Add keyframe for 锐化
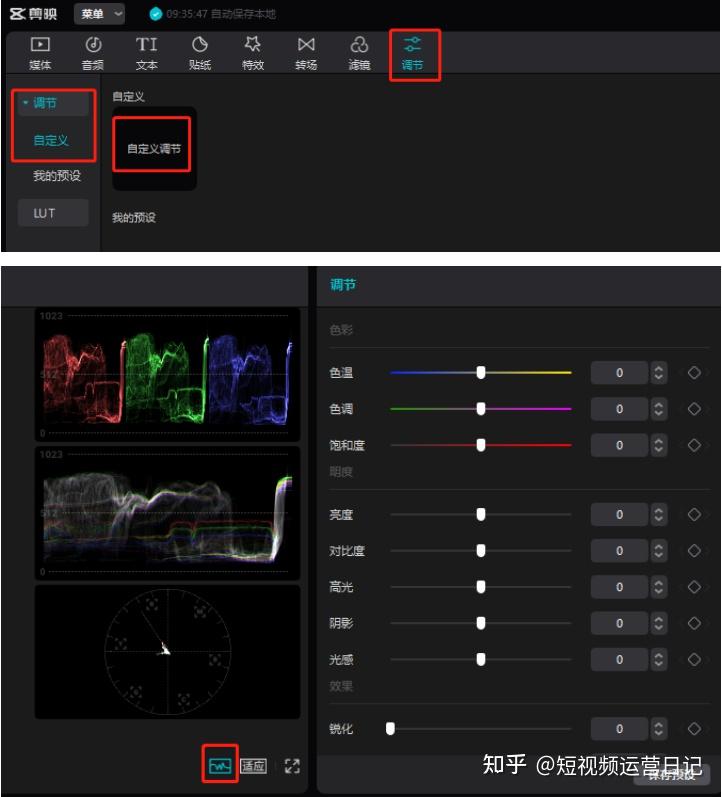 pos(694,729)
